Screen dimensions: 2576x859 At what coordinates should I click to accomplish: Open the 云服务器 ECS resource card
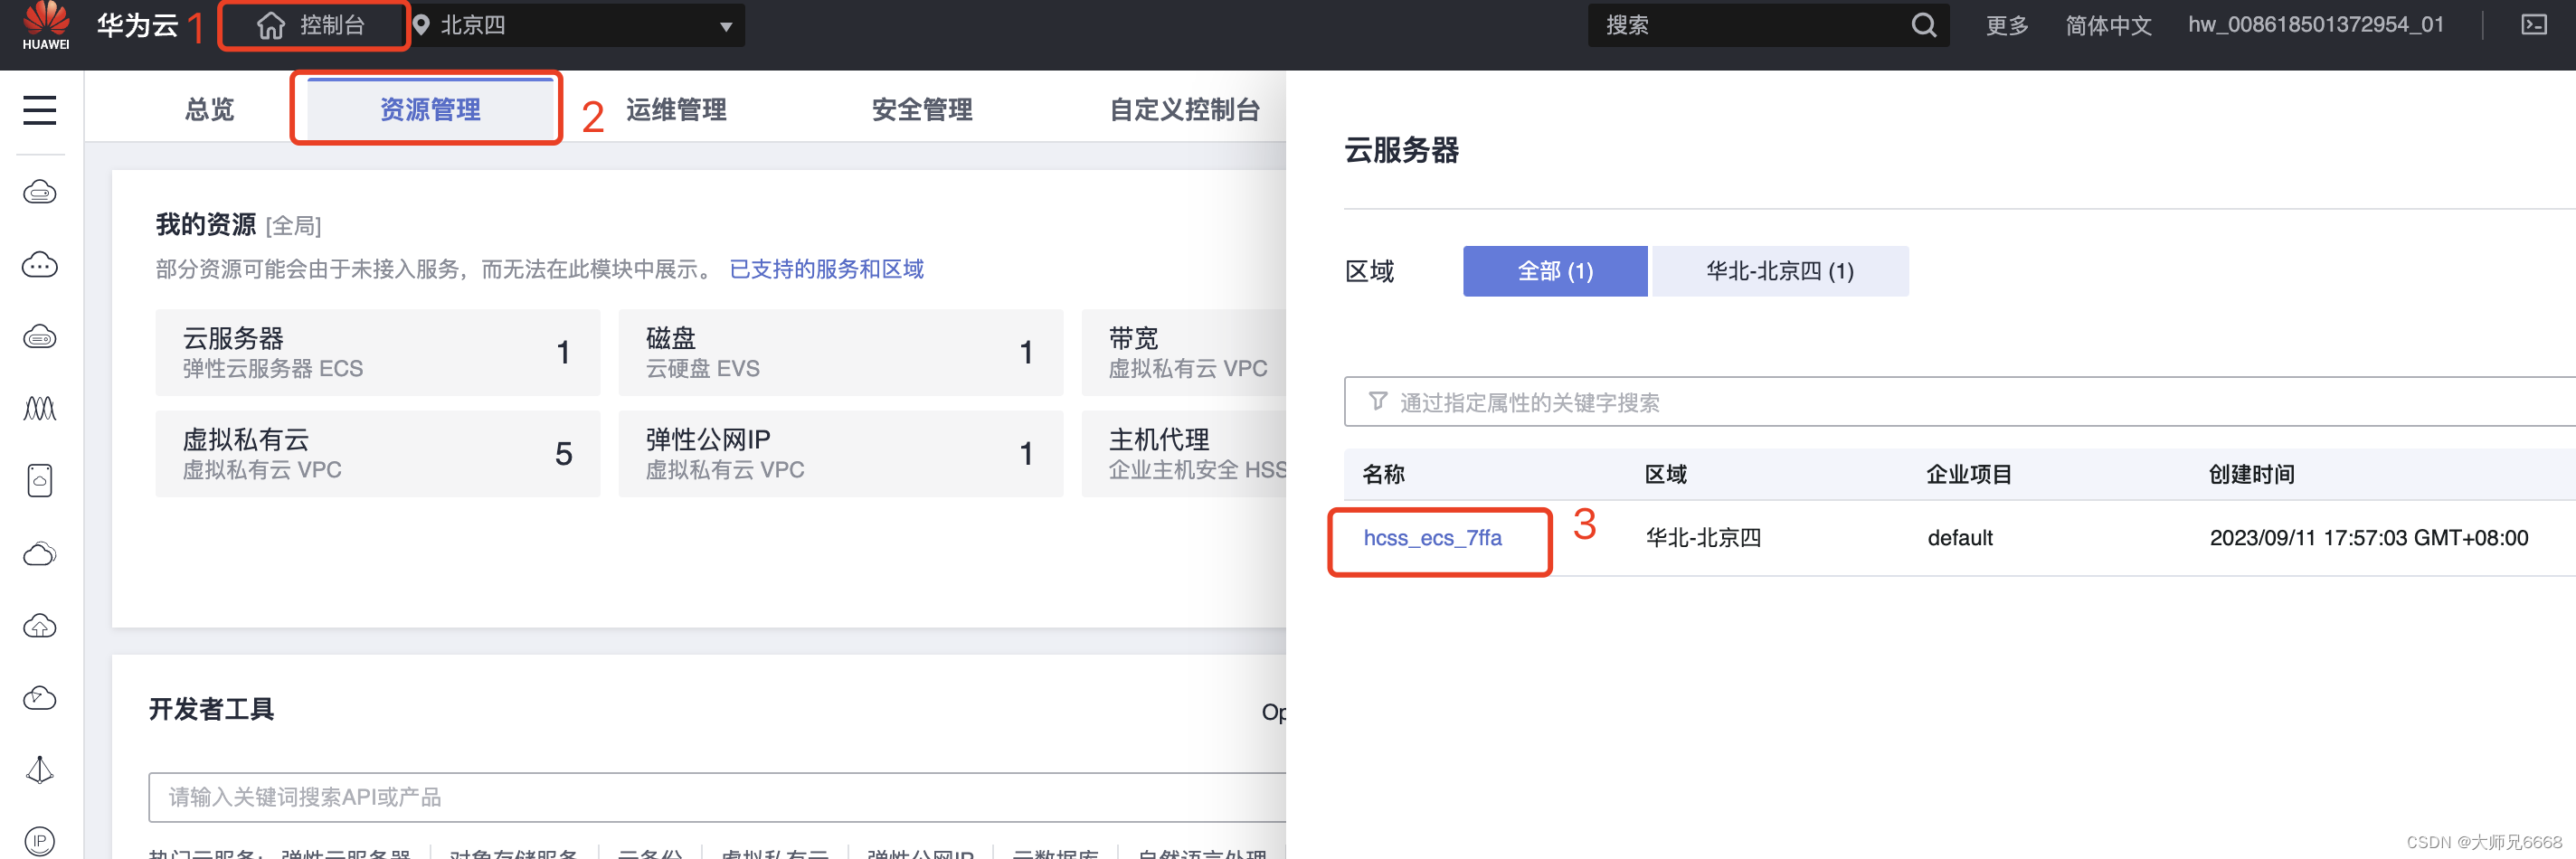coord(378,352)
